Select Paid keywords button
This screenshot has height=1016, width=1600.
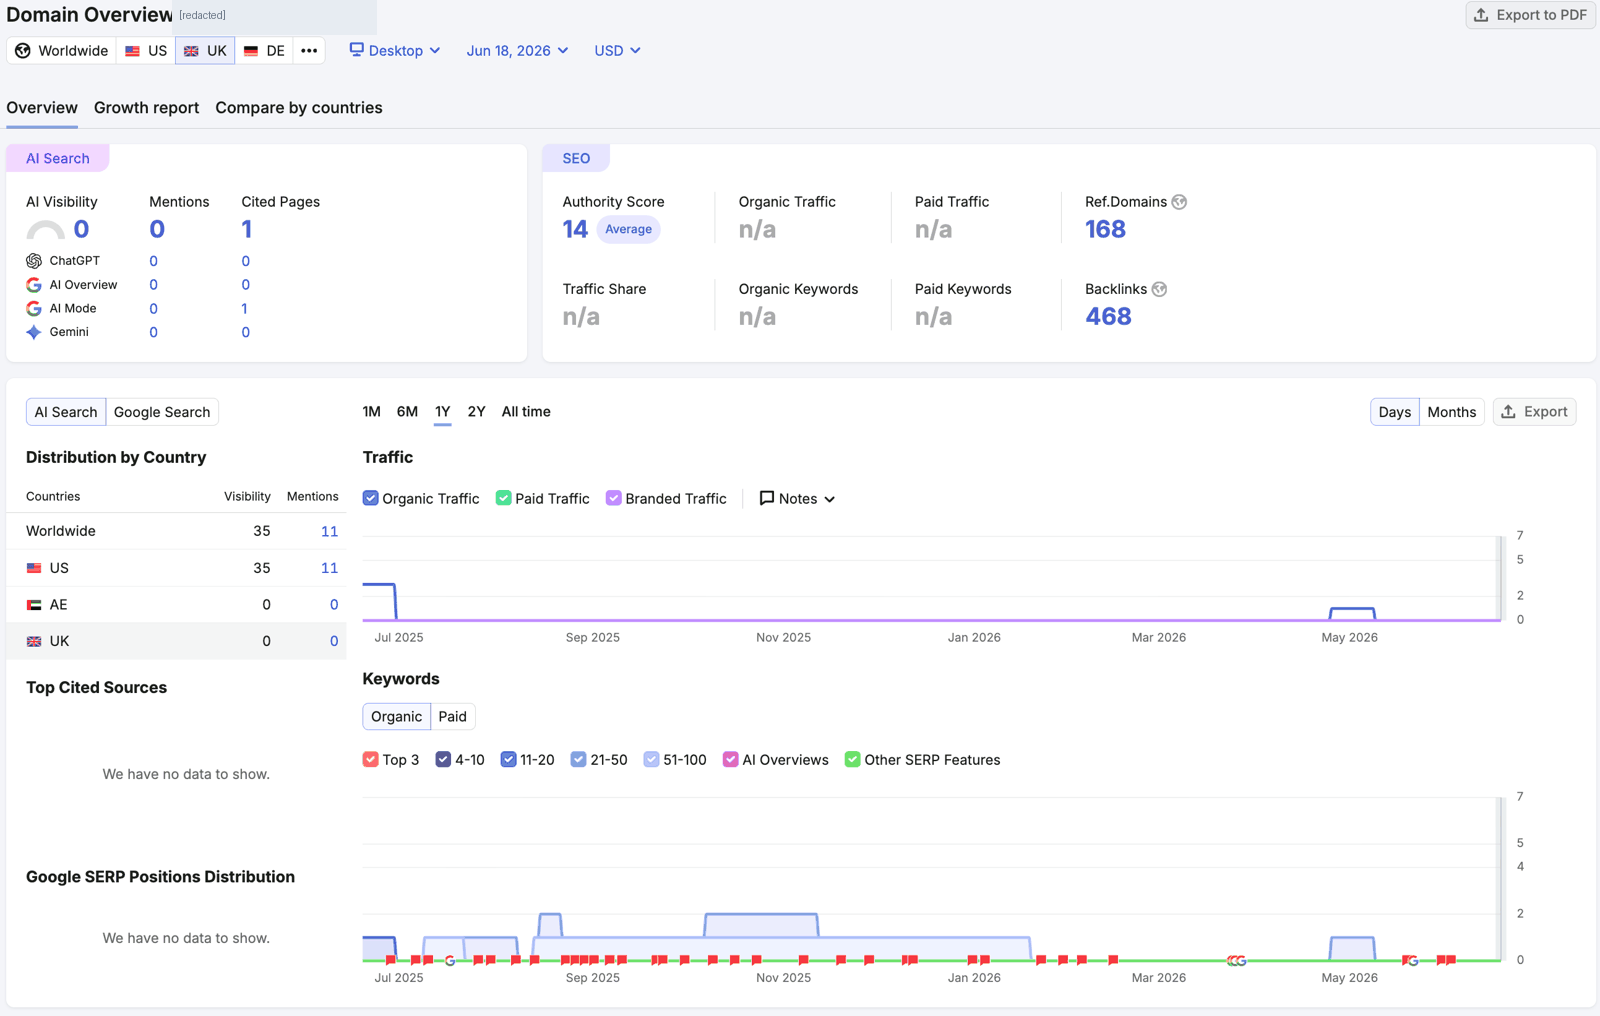452,717
